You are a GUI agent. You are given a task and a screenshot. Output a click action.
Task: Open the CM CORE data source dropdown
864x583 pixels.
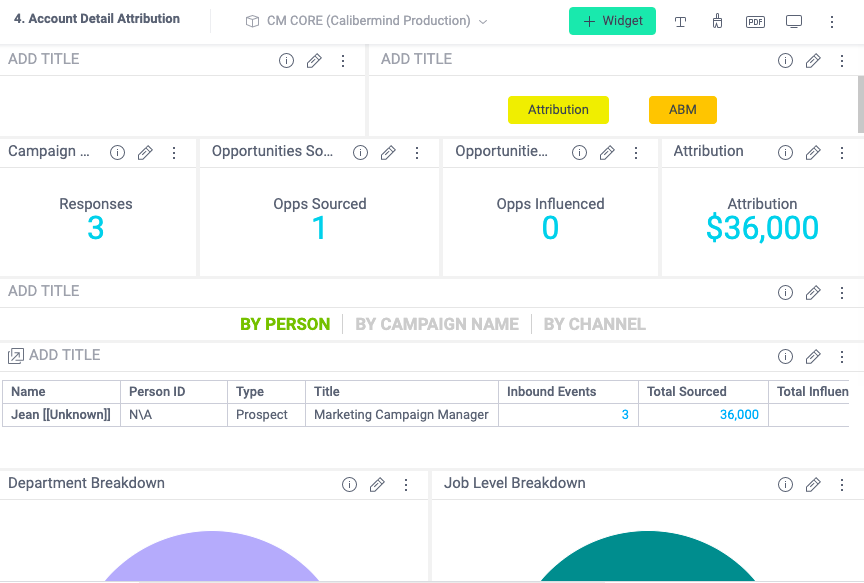coord(366,21)
